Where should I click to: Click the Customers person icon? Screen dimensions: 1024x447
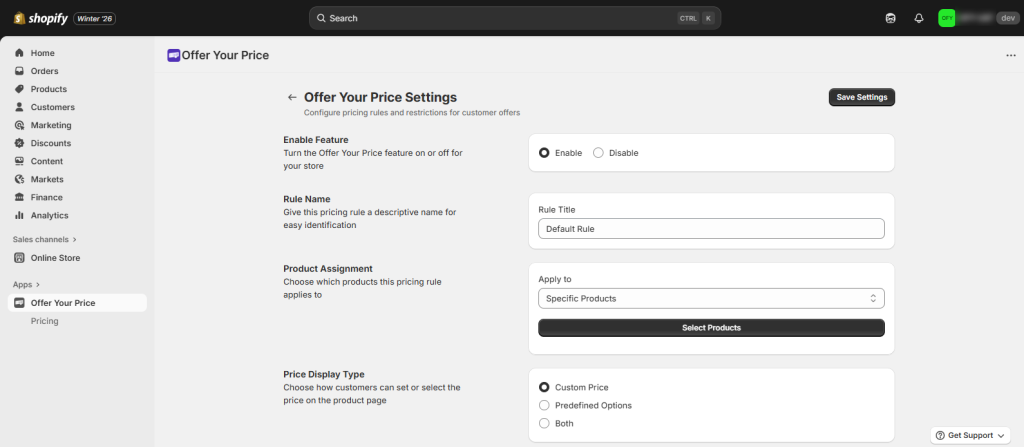20,107
